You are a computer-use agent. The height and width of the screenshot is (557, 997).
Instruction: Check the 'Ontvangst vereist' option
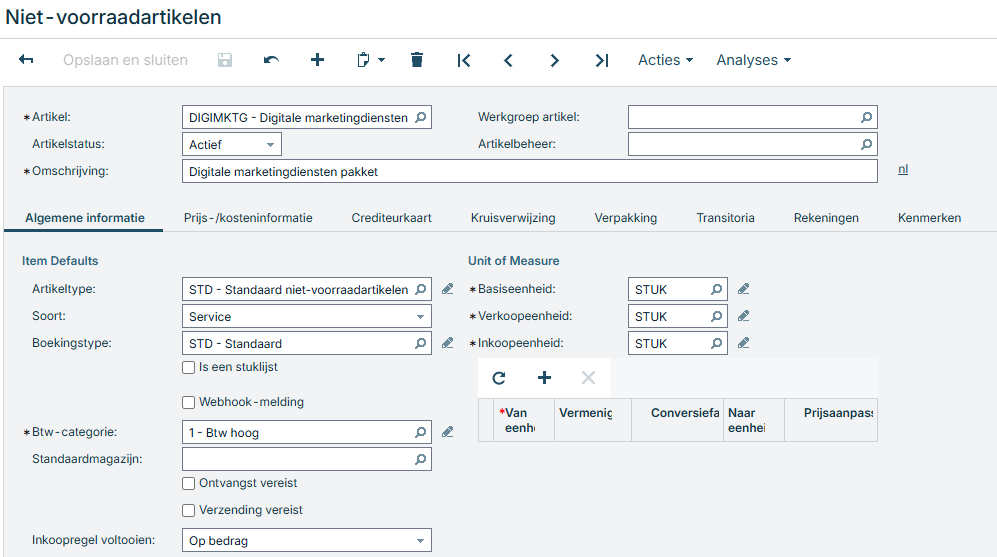point(189,483)
